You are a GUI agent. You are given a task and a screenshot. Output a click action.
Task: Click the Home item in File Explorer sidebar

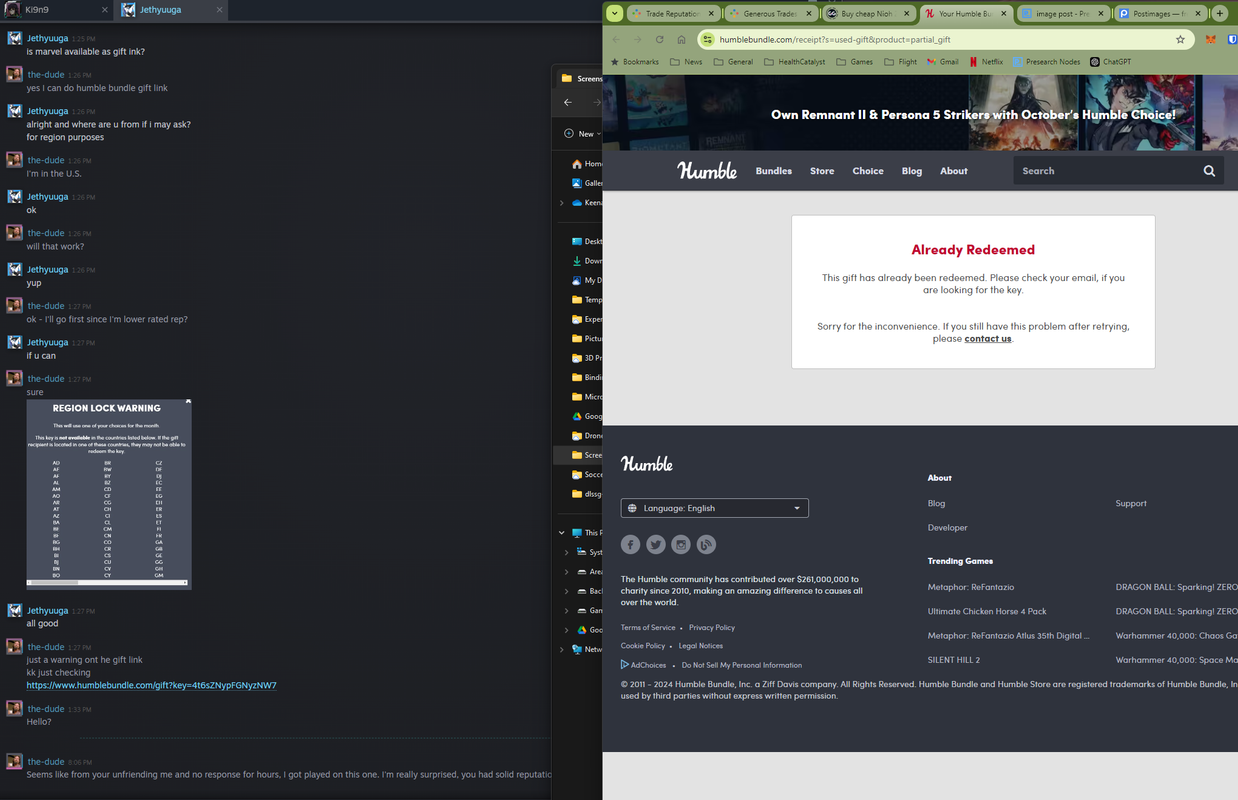[x=587, y=164]
